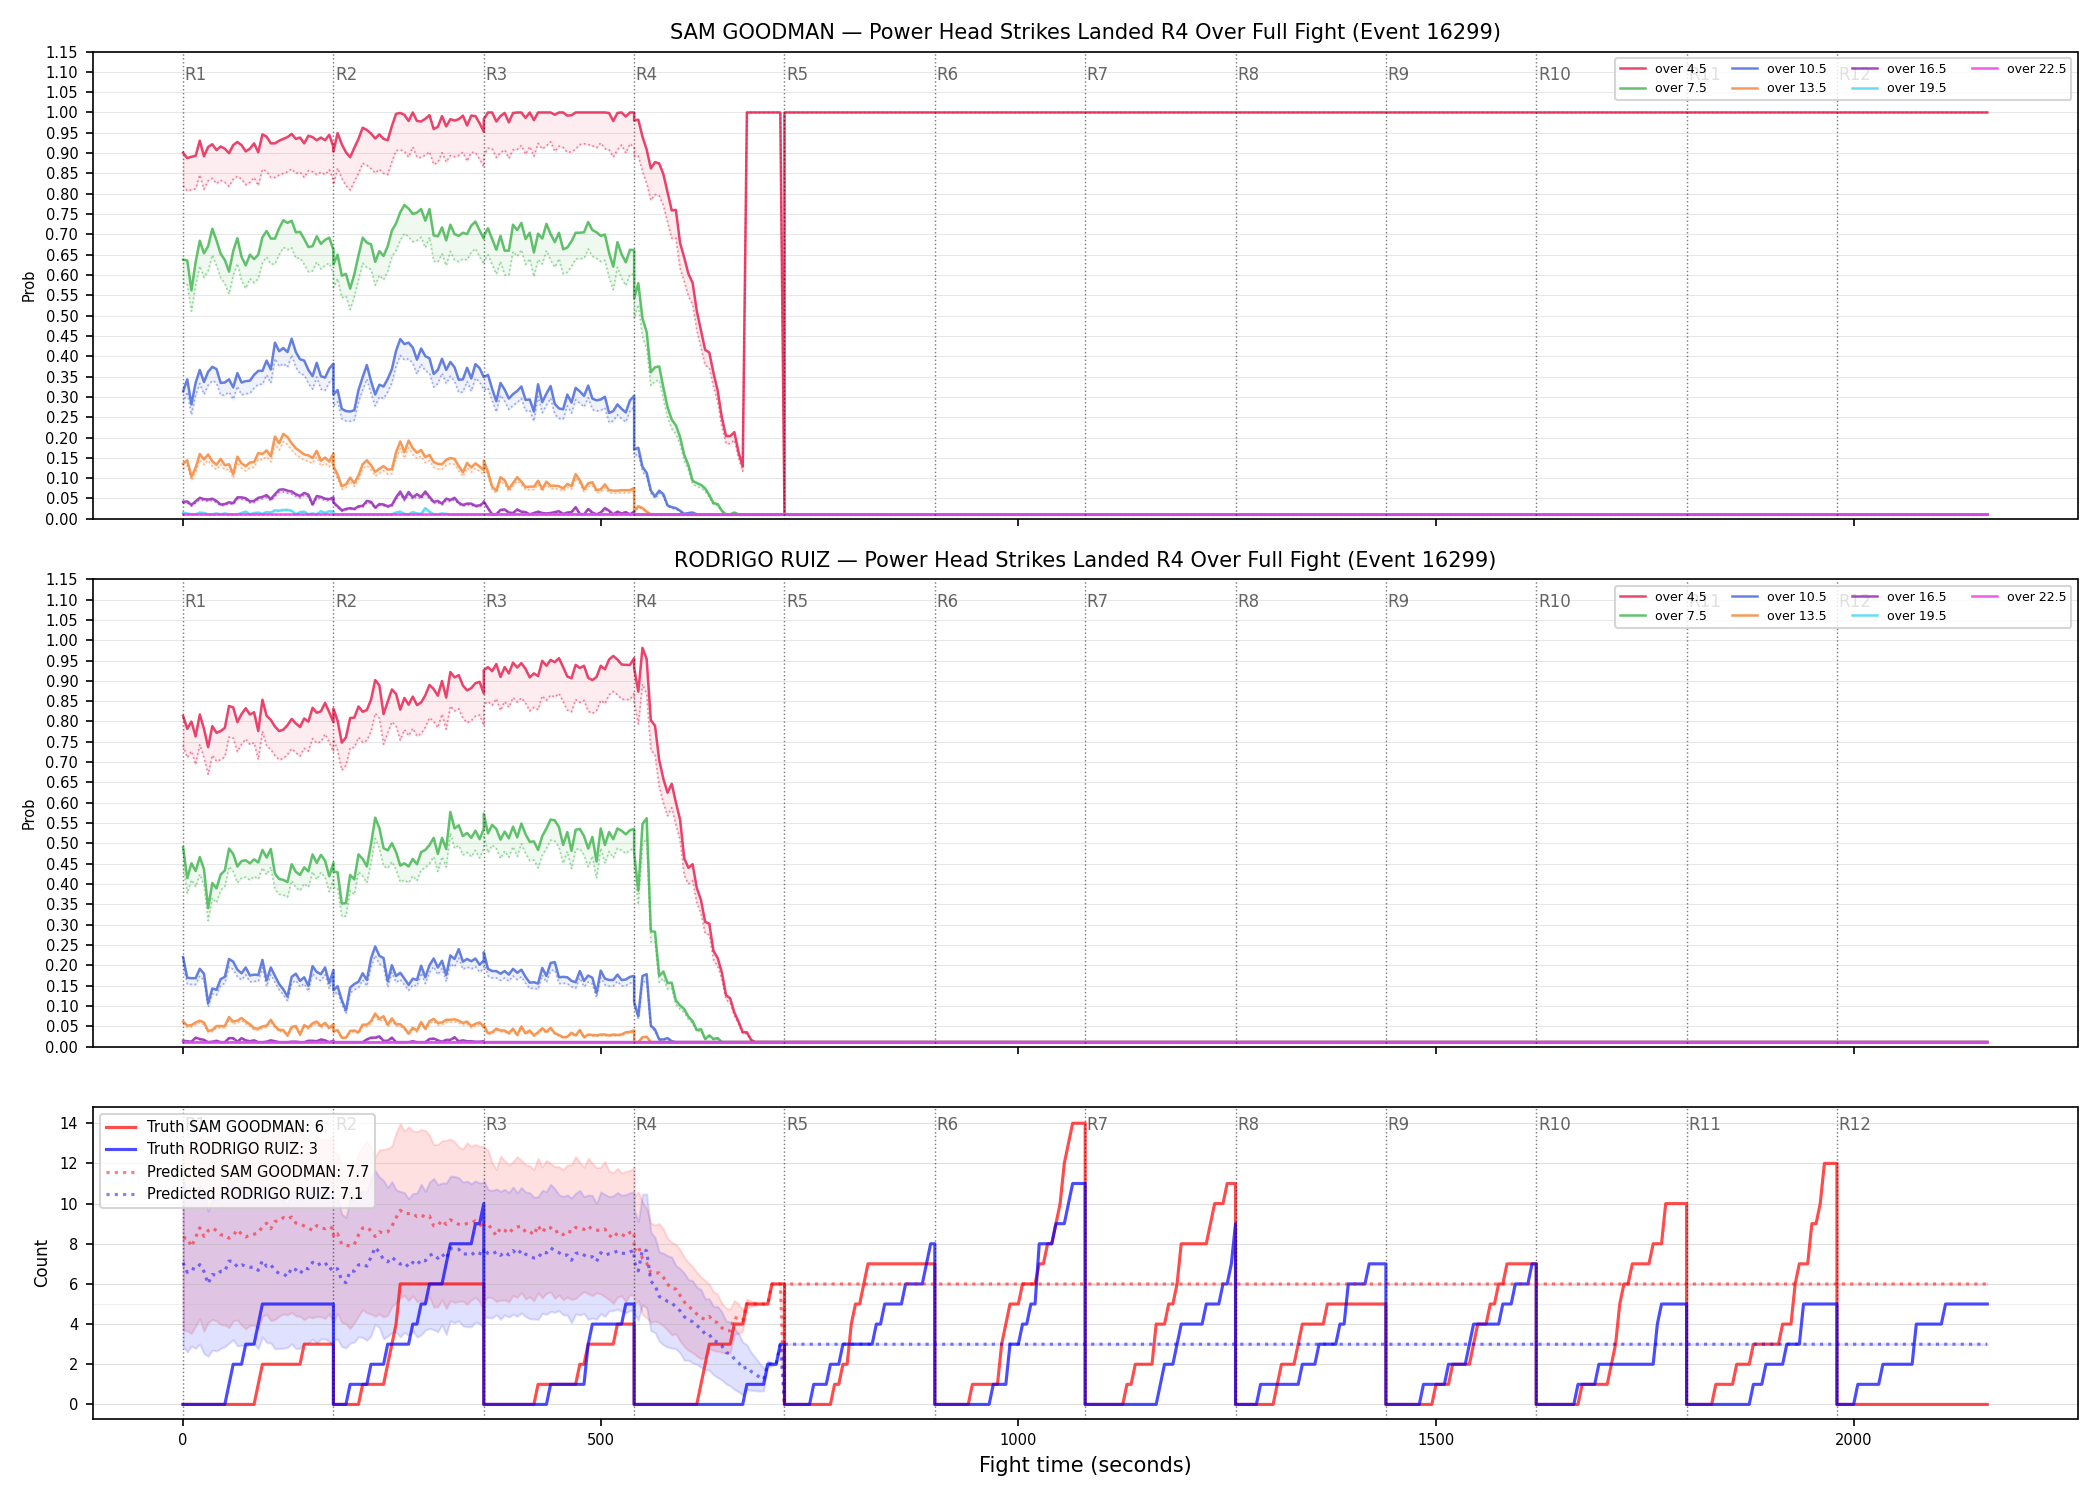Click the R5 round marker in SAM GOODMAN chart
Screen dimensions: 2100x1500
(x=797, y=74)
